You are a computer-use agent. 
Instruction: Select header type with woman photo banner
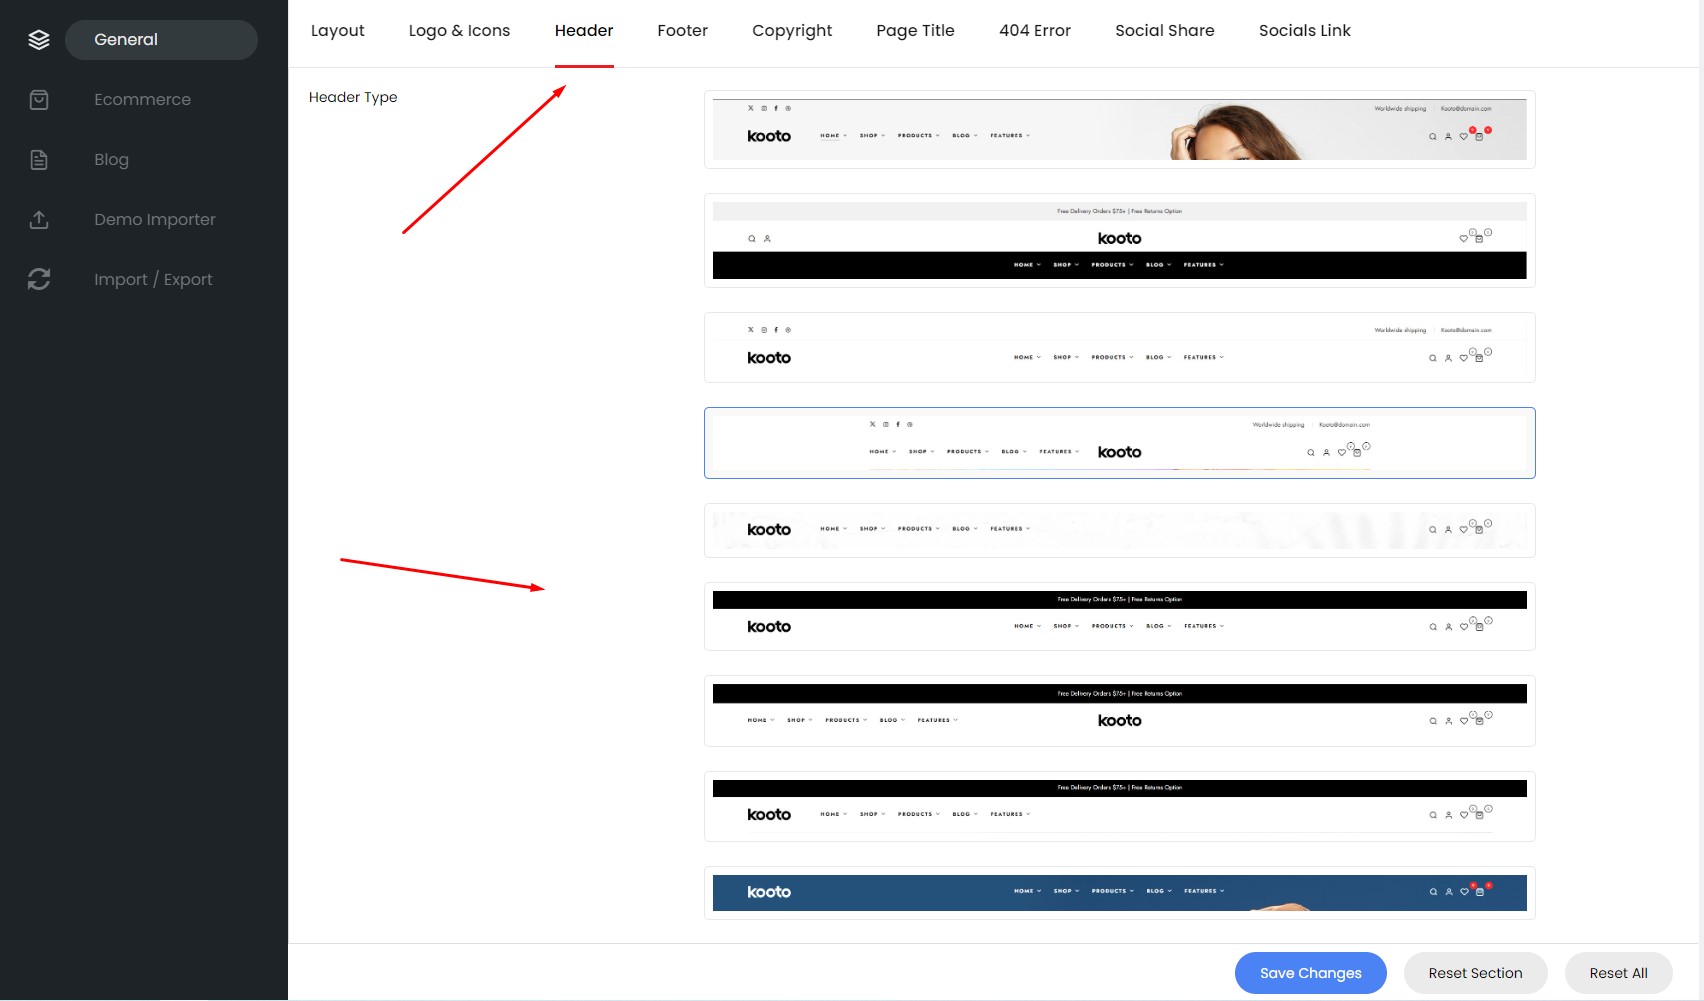(x=1119, y=130)
